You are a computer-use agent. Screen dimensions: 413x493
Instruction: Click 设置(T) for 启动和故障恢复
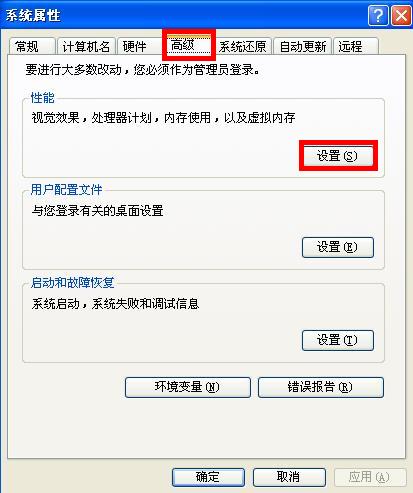[338, 340]
